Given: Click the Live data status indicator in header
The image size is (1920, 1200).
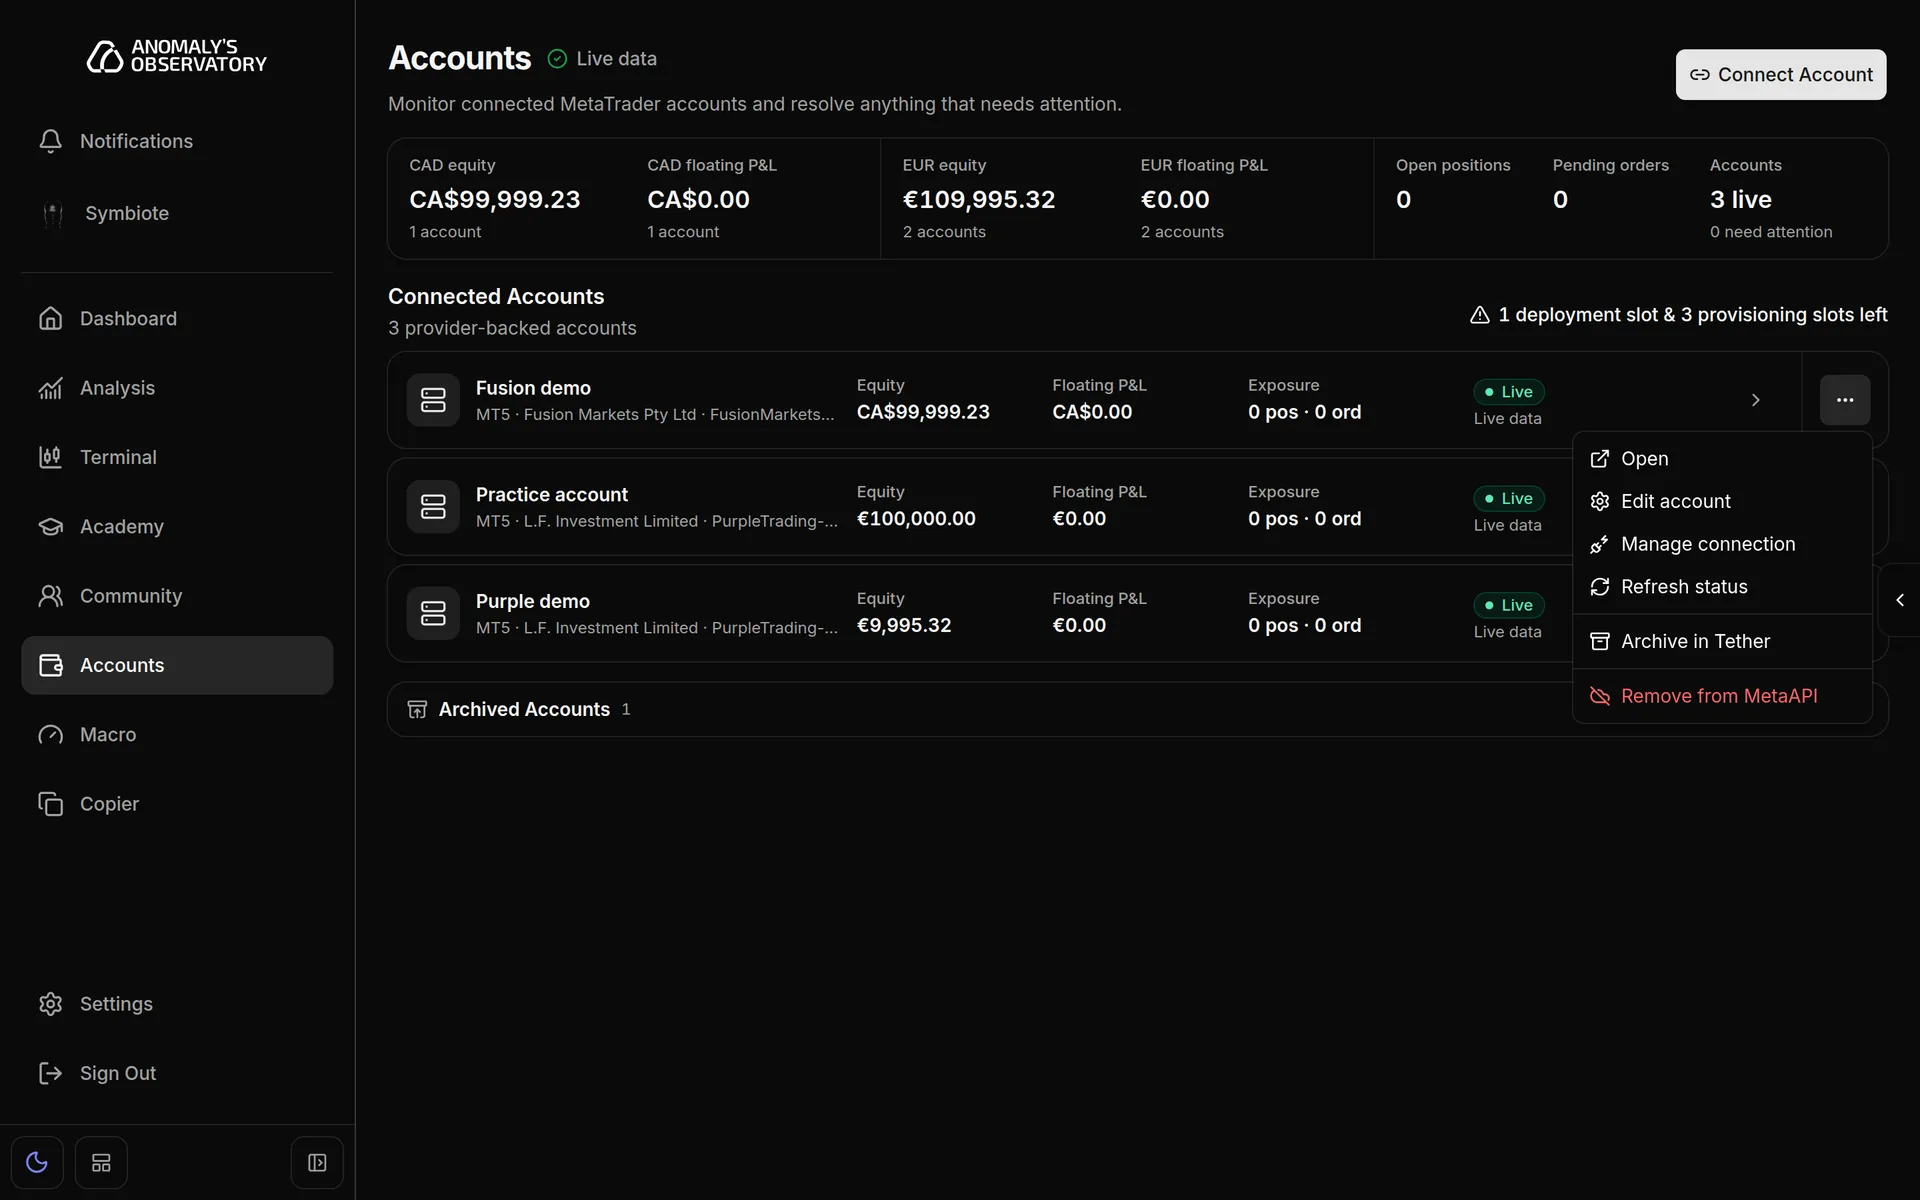Looking at the screenshot, I should (602, 59).
